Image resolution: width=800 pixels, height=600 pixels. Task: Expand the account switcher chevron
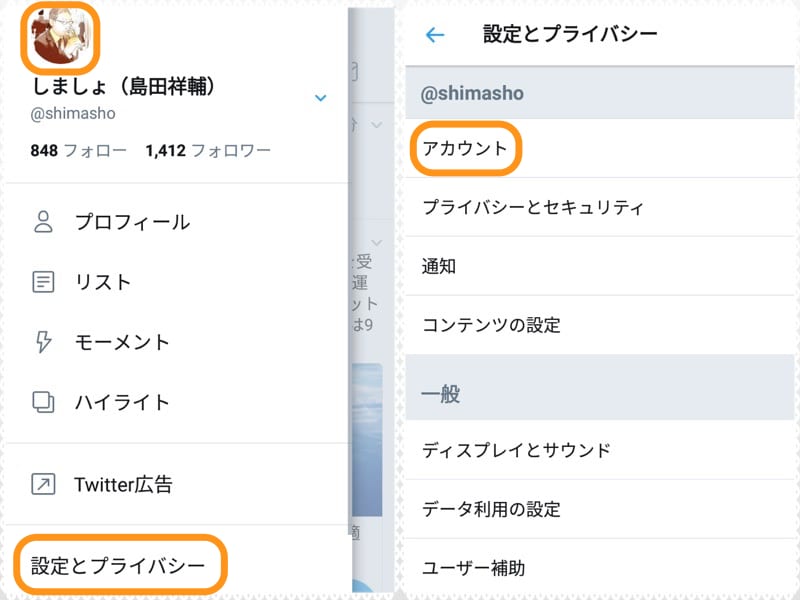tap(321, 98)
